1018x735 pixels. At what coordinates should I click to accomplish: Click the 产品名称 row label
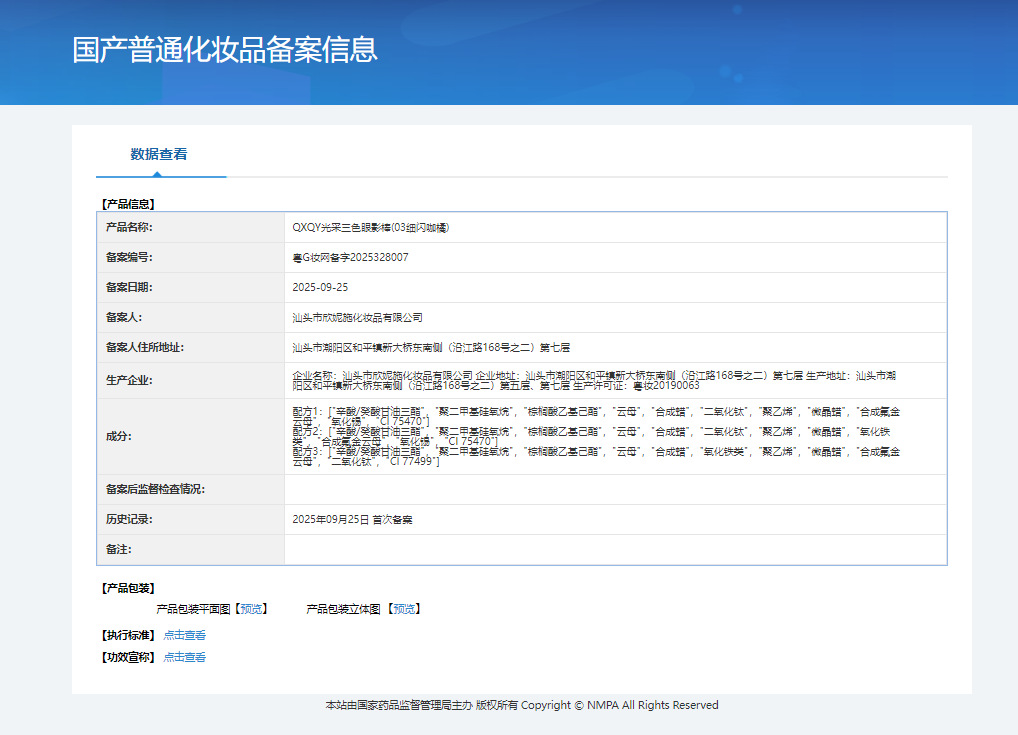(x=129, y=227)
